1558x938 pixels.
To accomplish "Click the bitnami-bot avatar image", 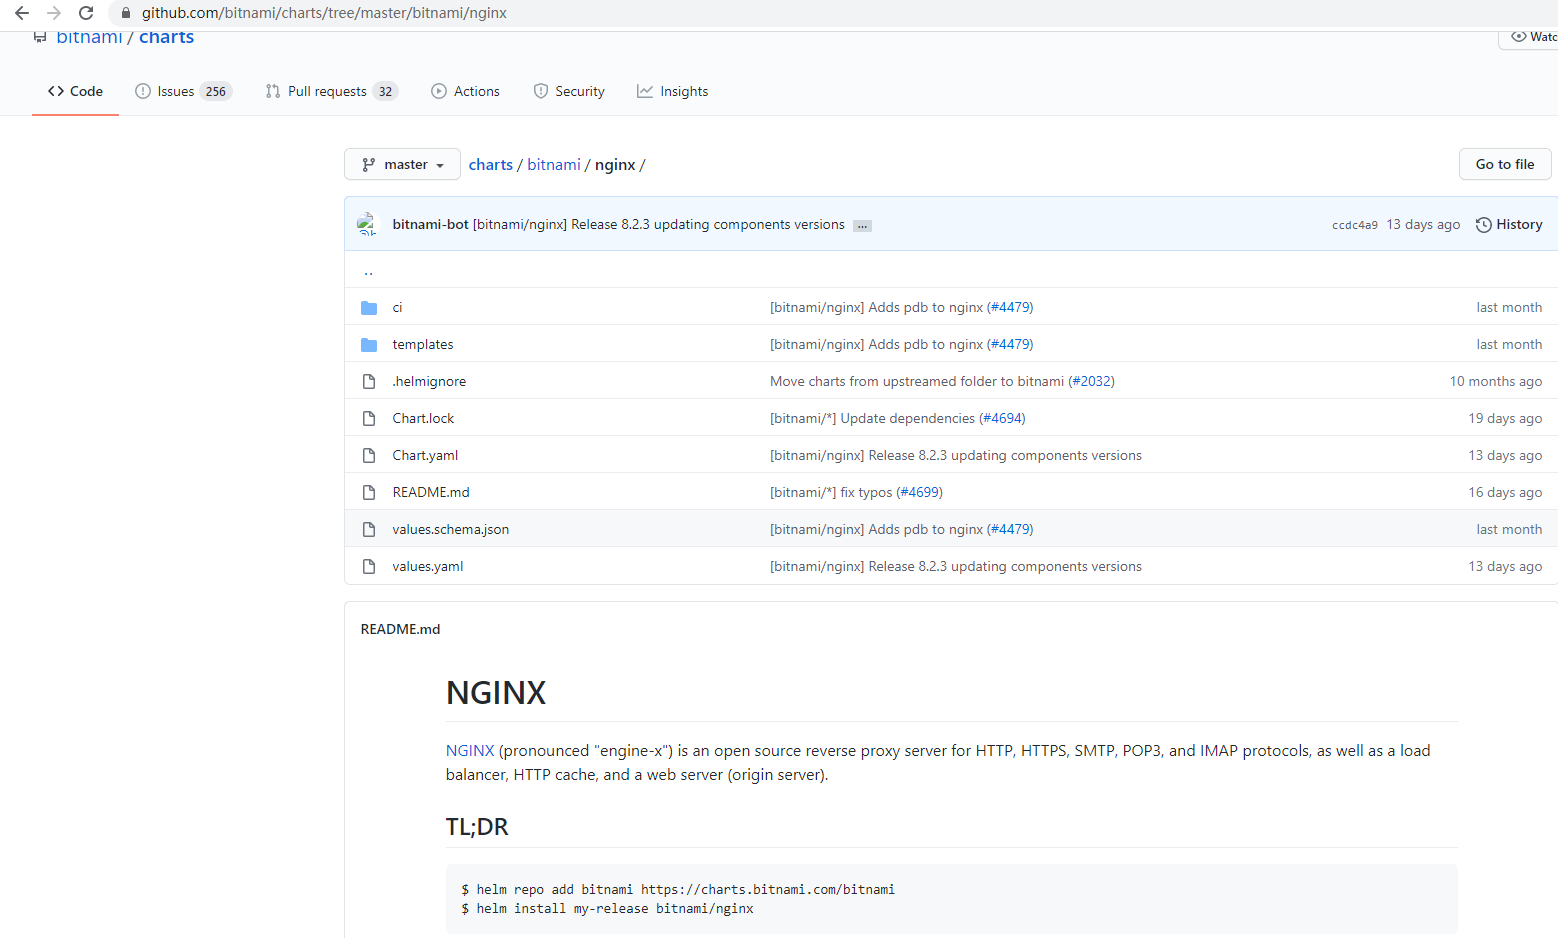I will pos(367,224).
